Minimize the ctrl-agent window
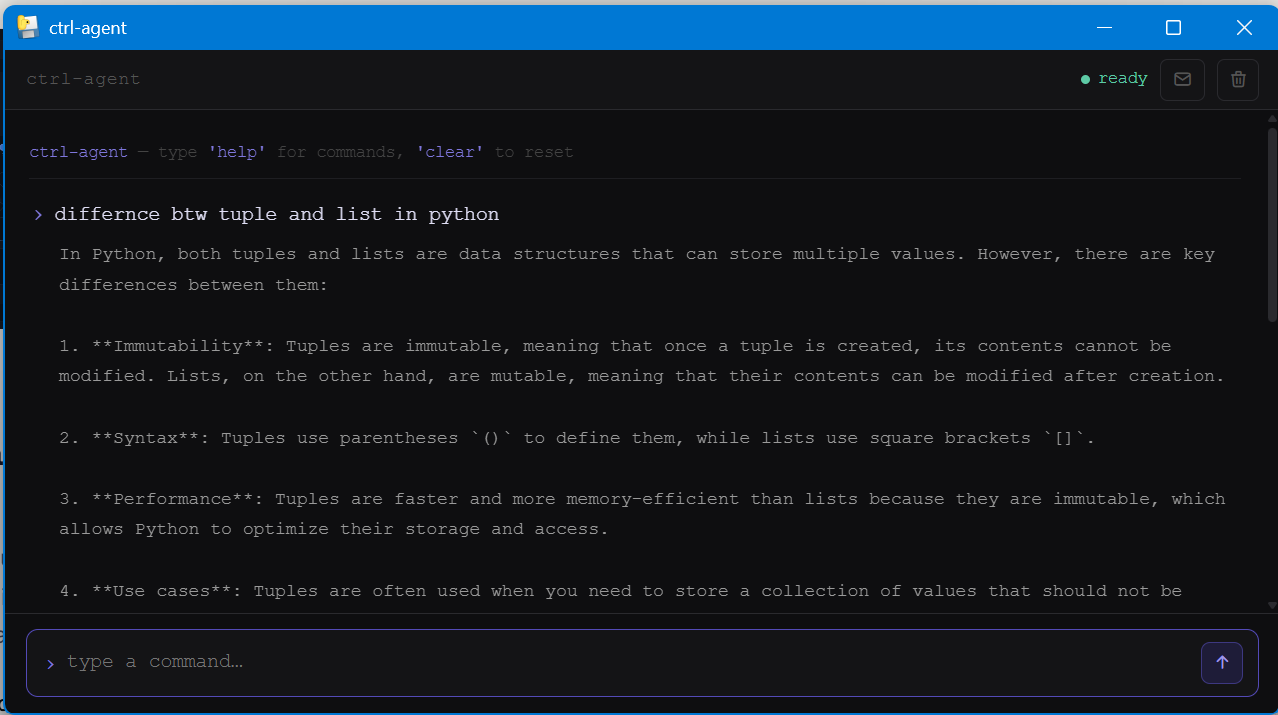This screenshot has width=1278, height=715. click(x=1104, y=28)
